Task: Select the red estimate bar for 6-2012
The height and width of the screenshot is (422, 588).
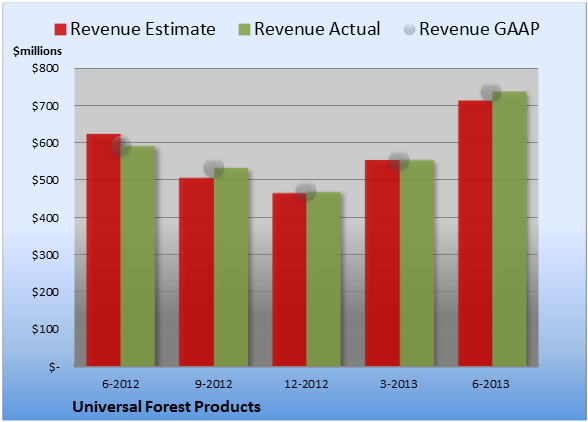Action: (104, 250)
